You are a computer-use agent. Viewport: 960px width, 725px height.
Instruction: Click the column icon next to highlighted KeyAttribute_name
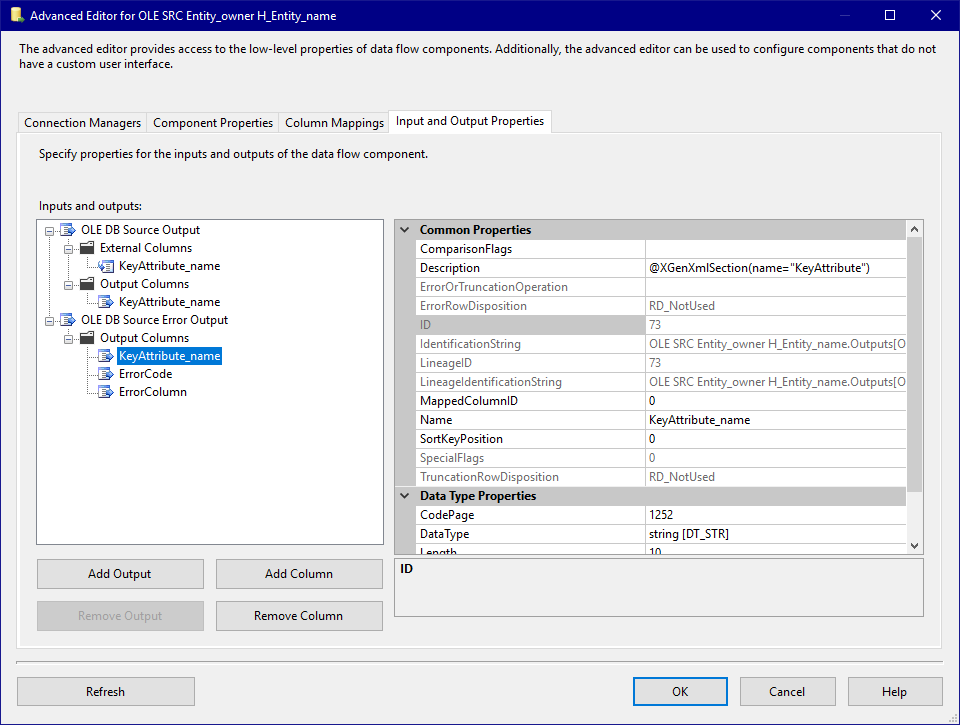point(106,356)
